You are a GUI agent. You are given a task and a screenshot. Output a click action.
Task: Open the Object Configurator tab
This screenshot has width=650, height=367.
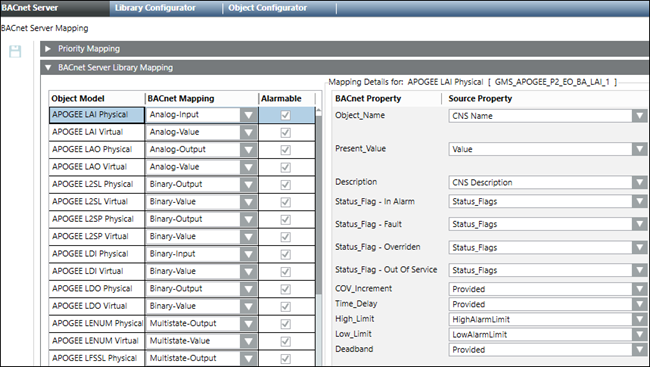(x=267, y=8)
